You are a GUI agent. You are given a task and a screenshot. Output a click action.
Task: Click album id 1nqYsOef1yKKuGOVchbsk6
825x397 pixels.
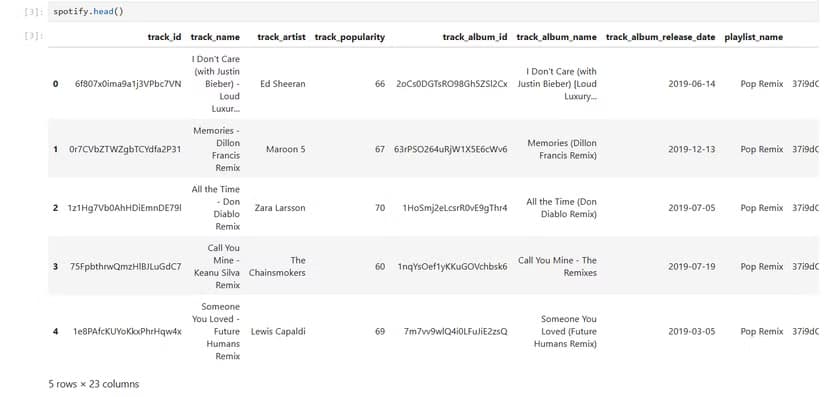453,267
